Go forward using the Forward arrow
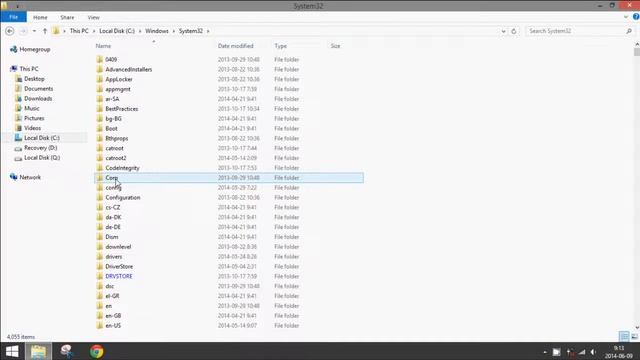Screen dimensions: 640x360 tap(23, 31)
